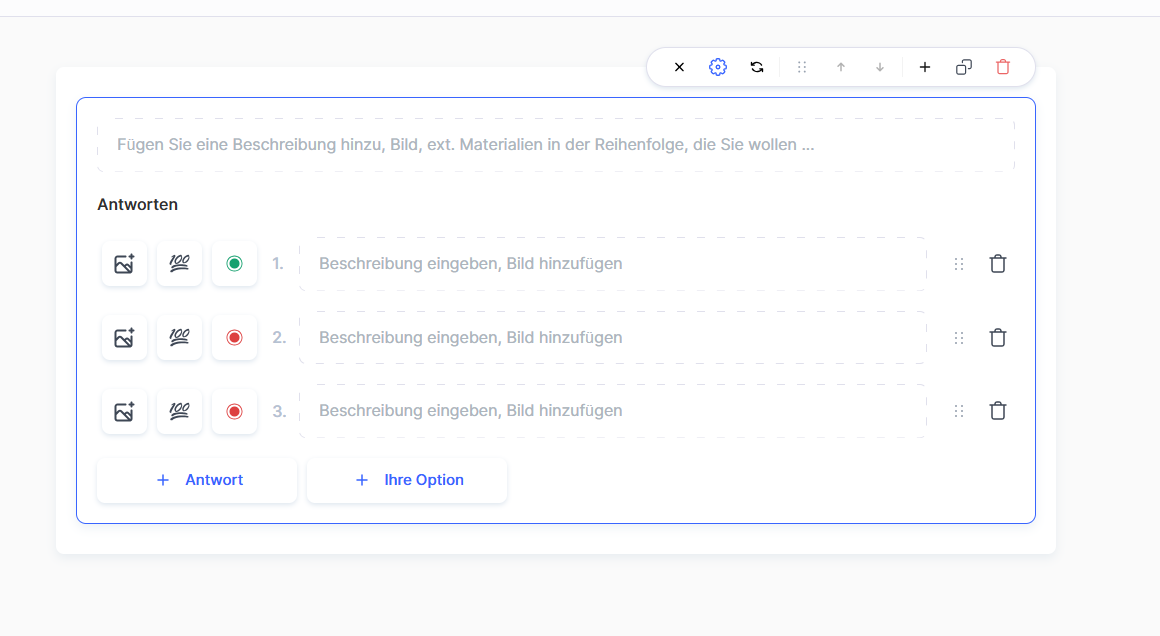Click the duplicate block icon in toolbar
Image resolution: width=1160 pixels, height=636 pixels.
(x=964, y=67)
